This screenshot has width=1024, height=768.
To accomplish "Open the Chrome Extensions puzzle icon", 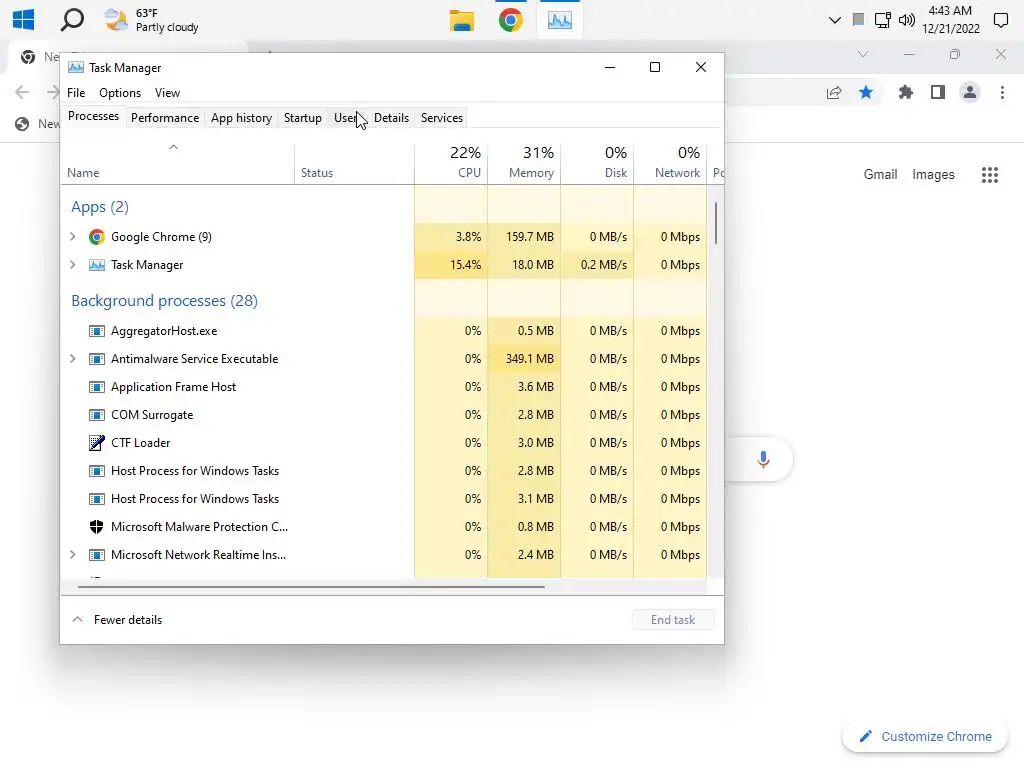I will (905, 92).
